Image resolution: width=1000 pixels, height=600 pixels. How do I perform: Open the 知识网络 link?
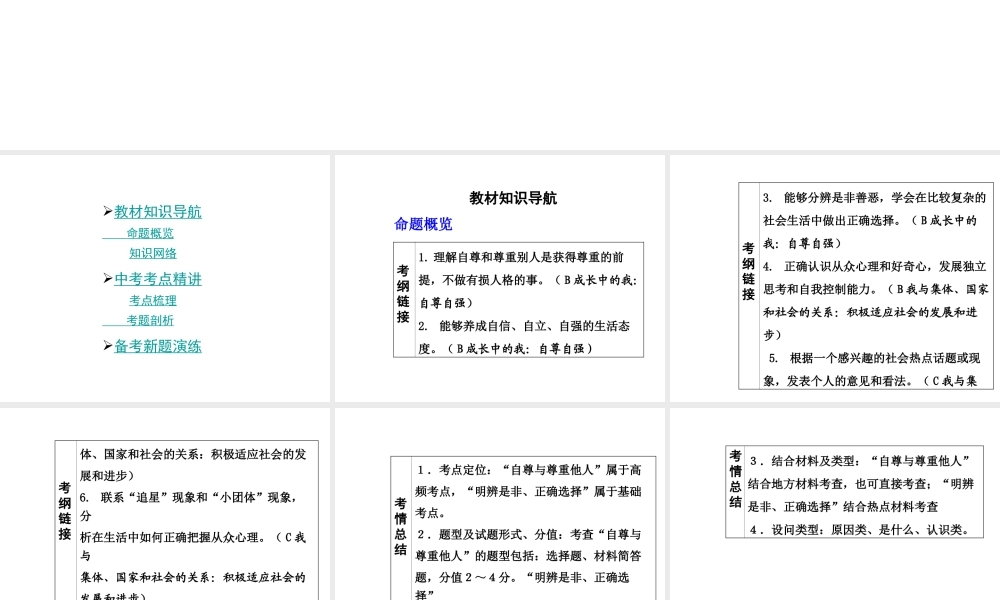click(x=152, y=253)
